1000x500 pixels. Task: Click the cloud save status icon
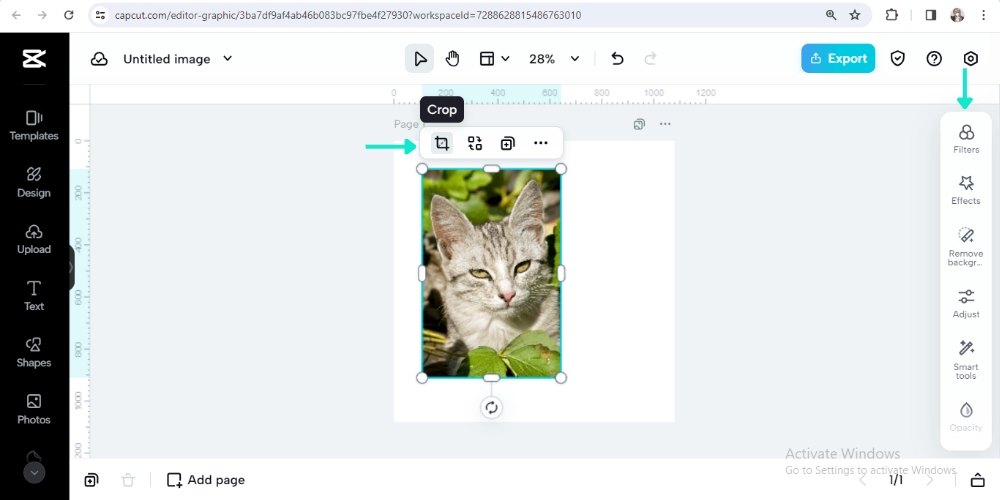(x=99, y=59)
